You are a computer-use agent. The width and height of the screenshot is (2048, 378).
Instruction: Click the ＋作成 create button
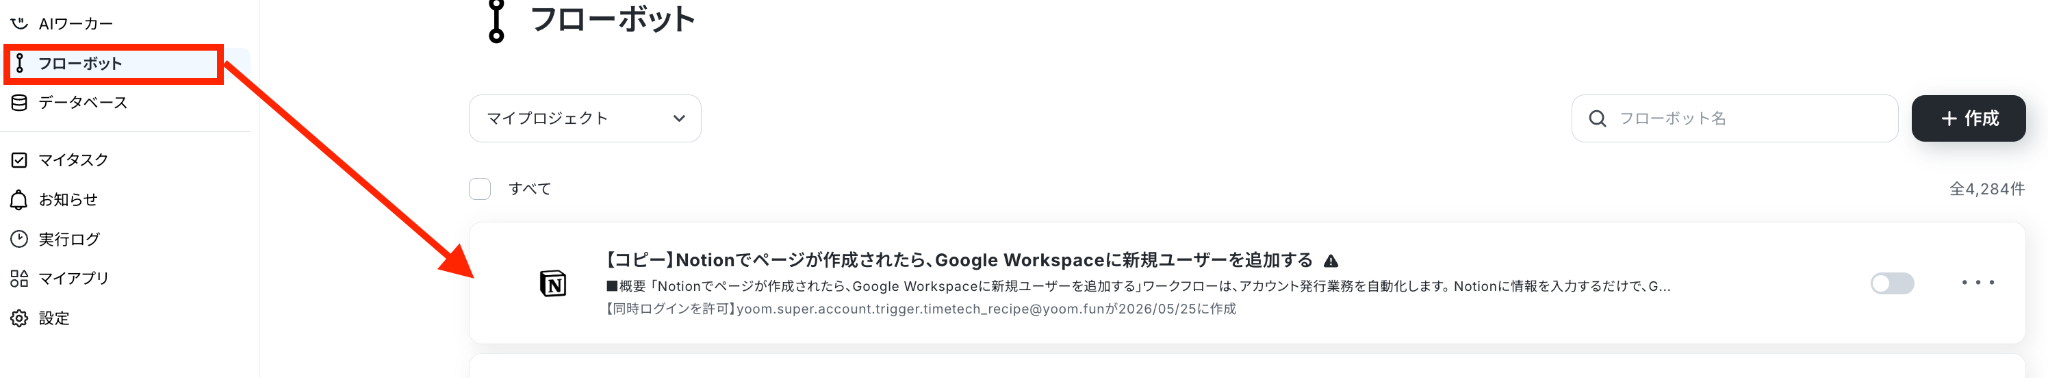pyautogui.click(x=1969, y=118)
